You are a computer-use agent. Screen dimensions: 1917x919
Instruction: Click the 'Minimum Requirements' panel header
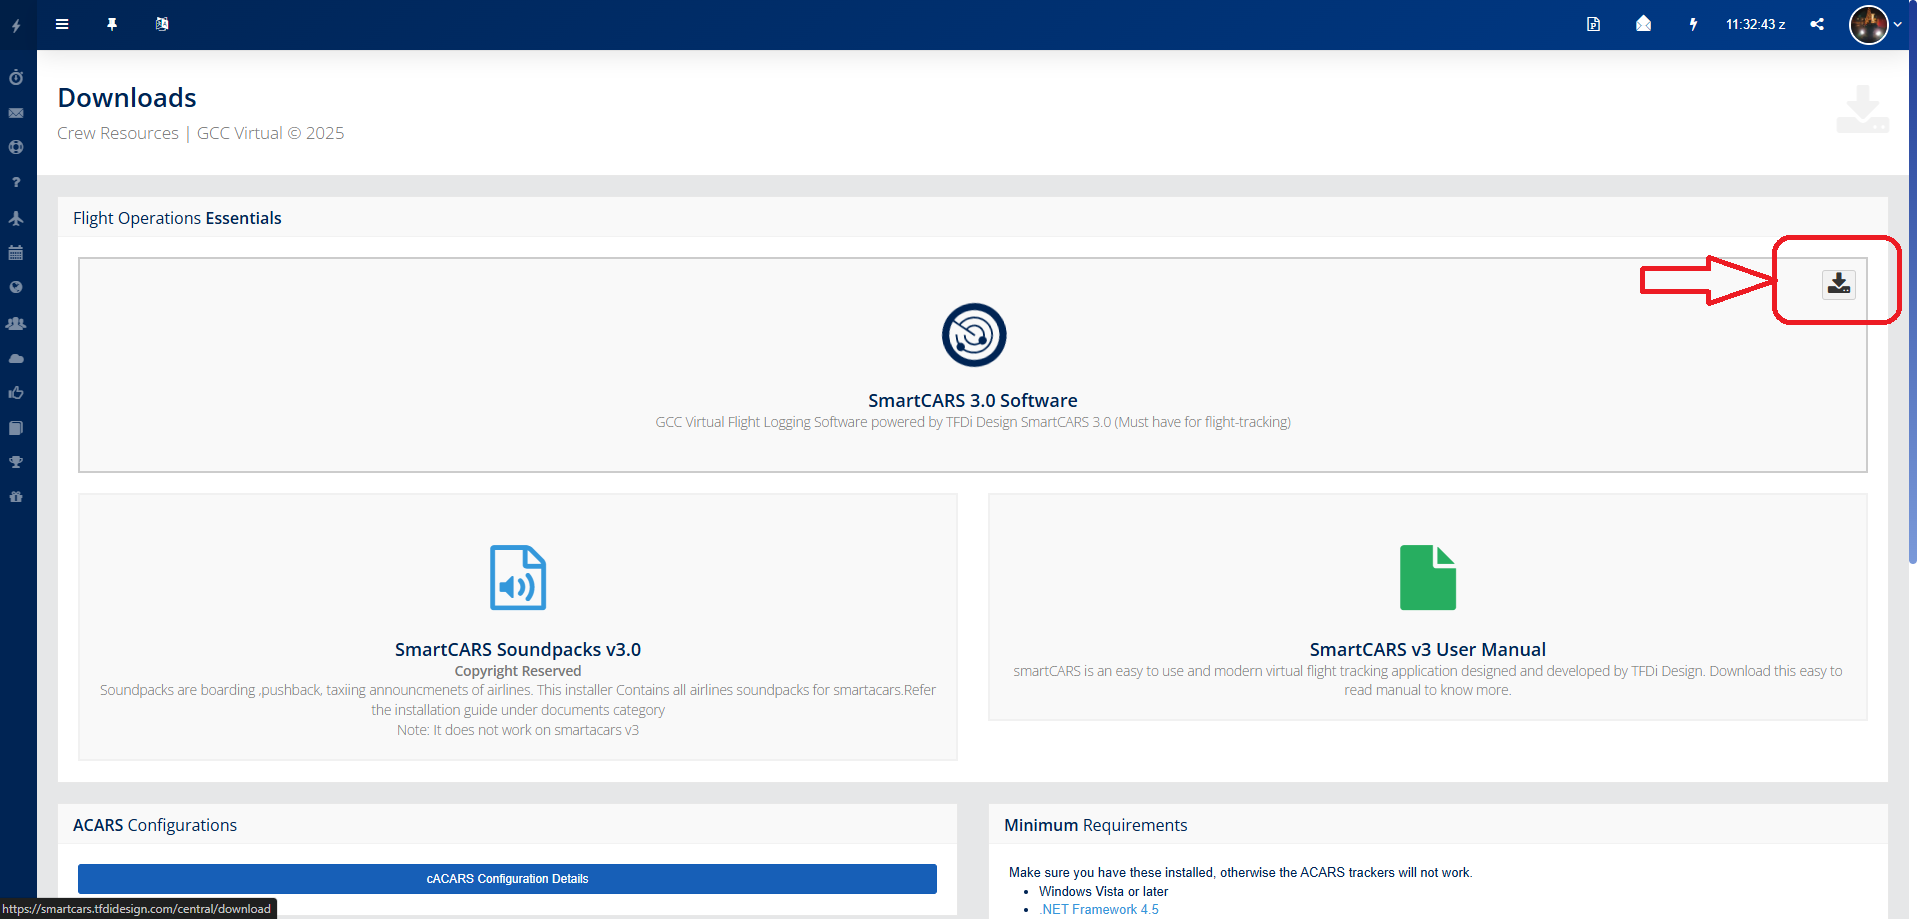point(1096,825)
